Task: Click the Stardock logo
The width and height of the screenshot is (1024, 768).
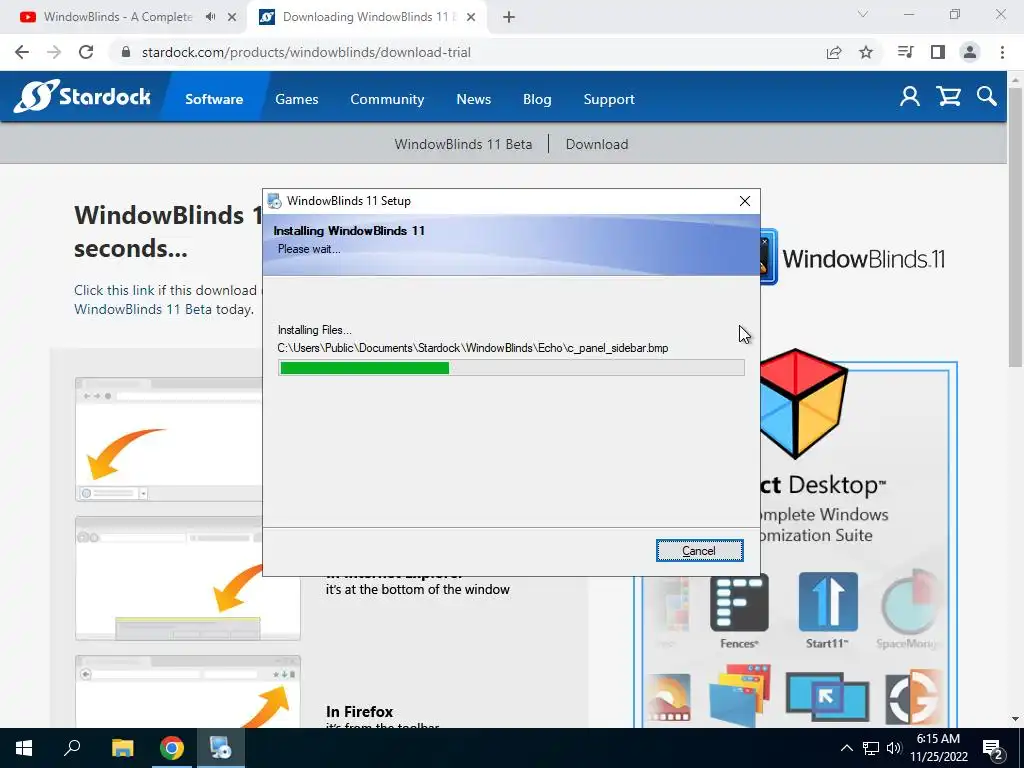Action: click(82, 97)
